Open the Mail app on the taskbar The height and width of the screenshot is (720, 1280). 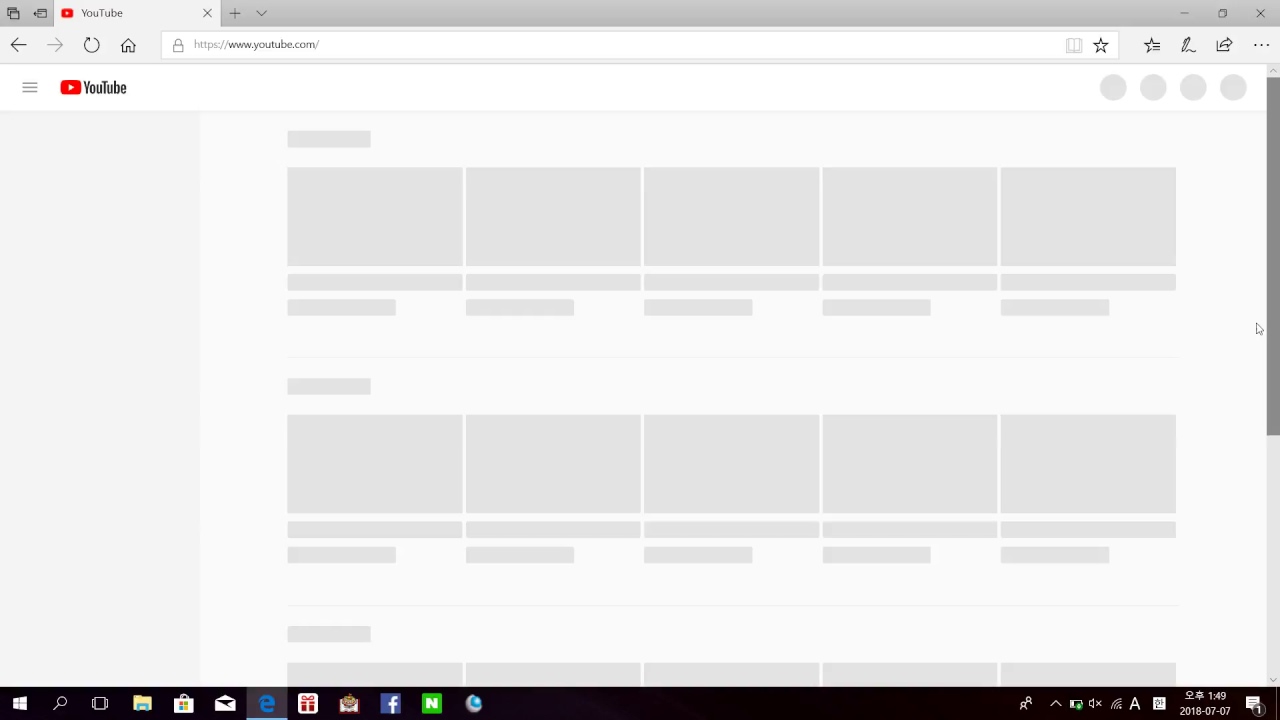[225, 704]
